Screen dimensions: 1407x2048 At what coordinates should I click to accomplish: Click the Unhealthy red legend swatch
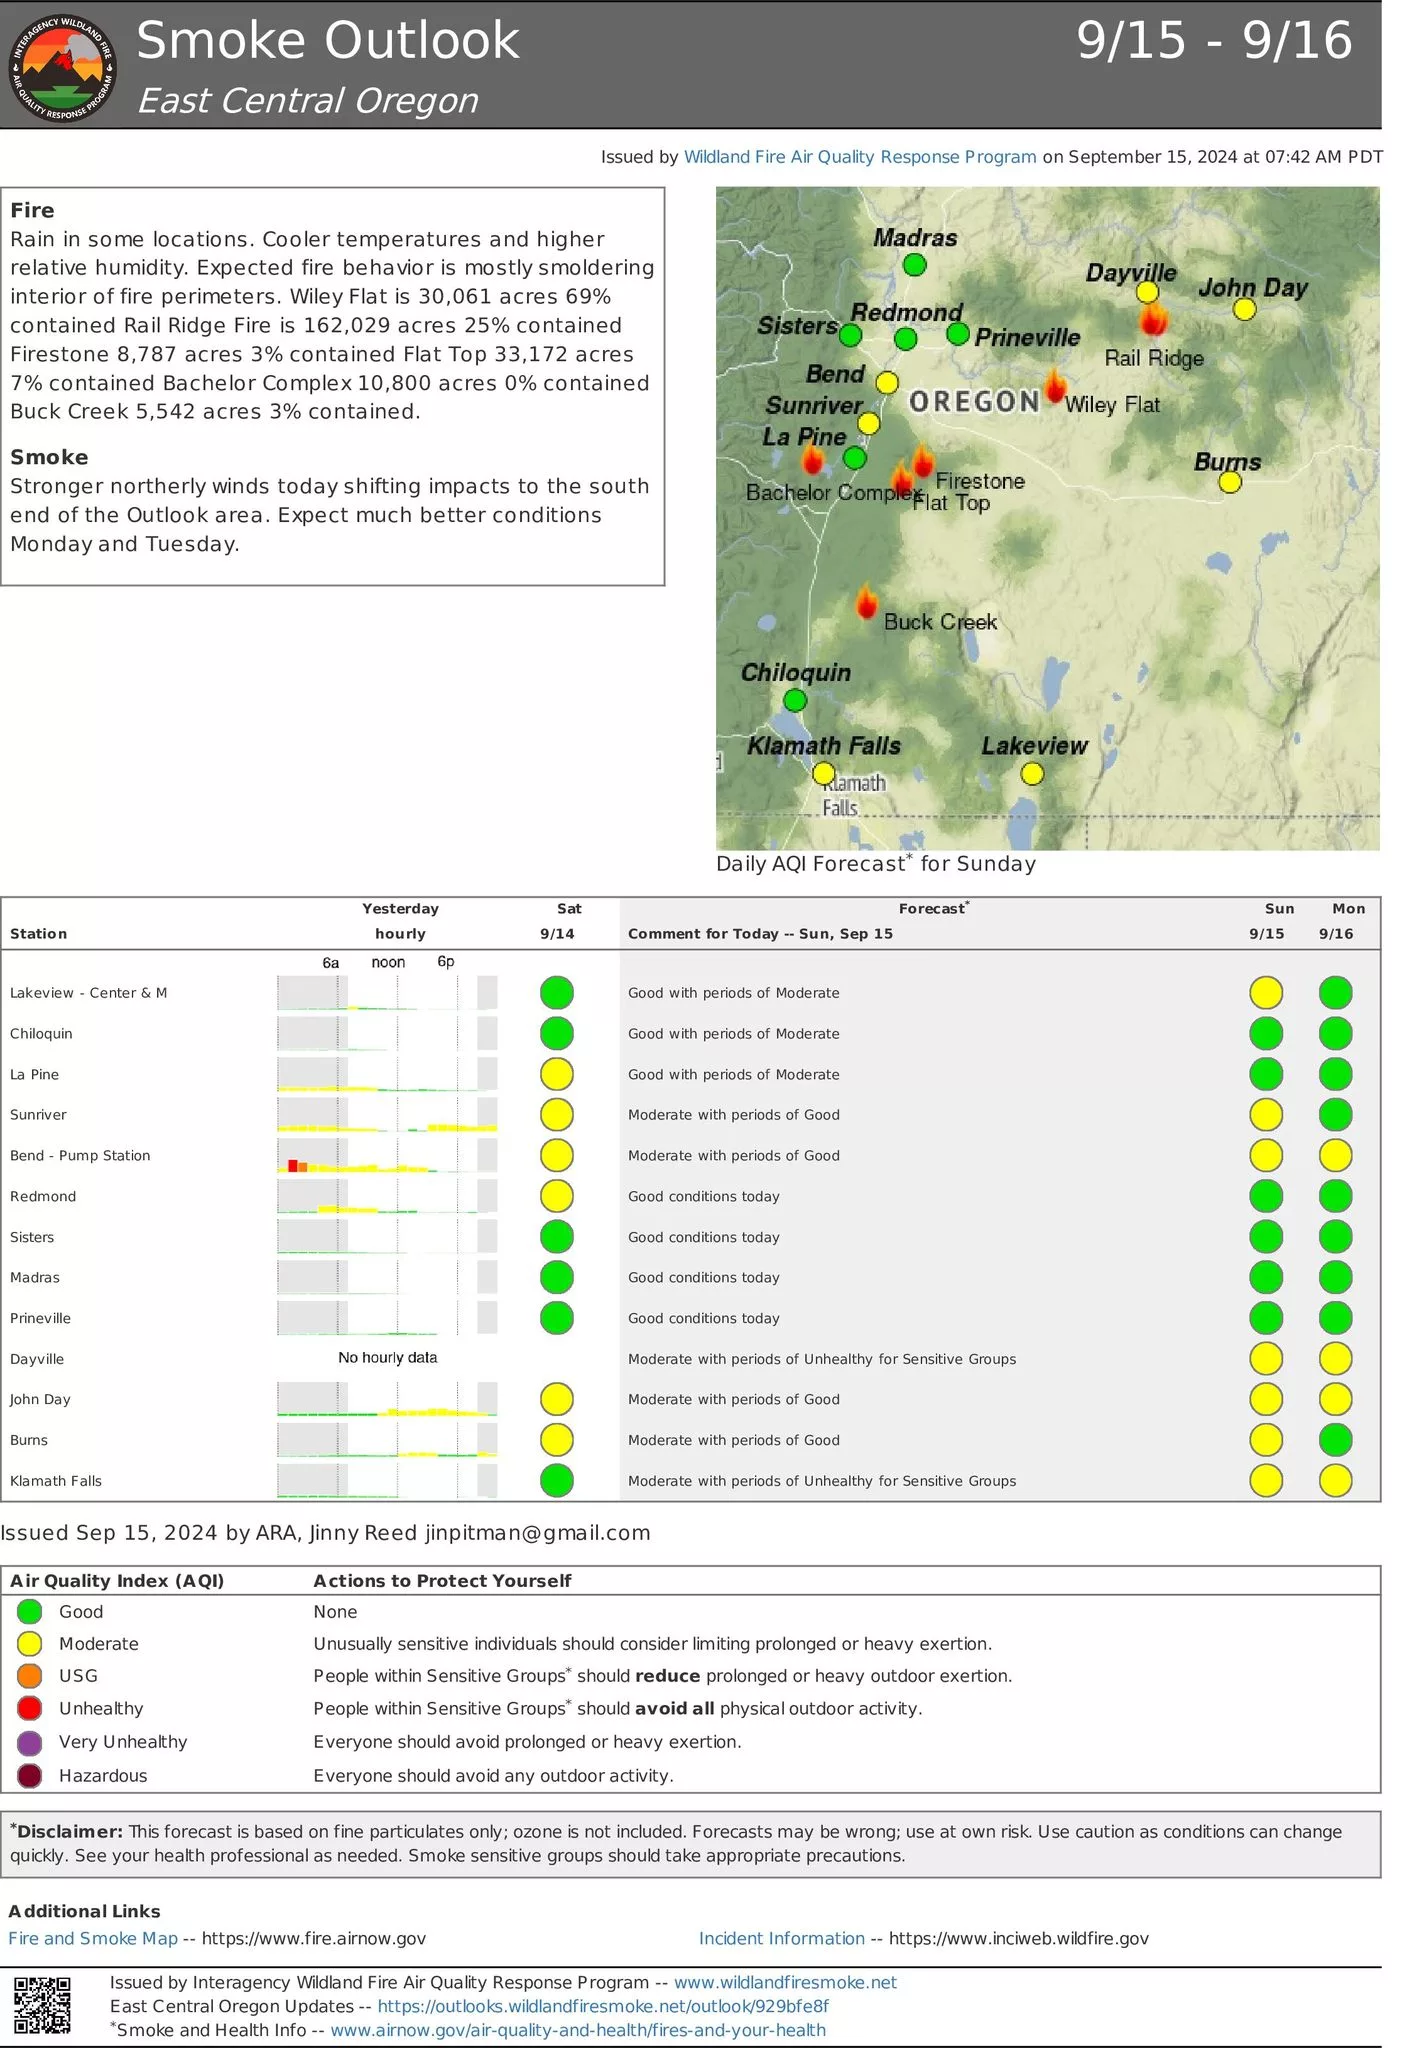(30, 1708)
